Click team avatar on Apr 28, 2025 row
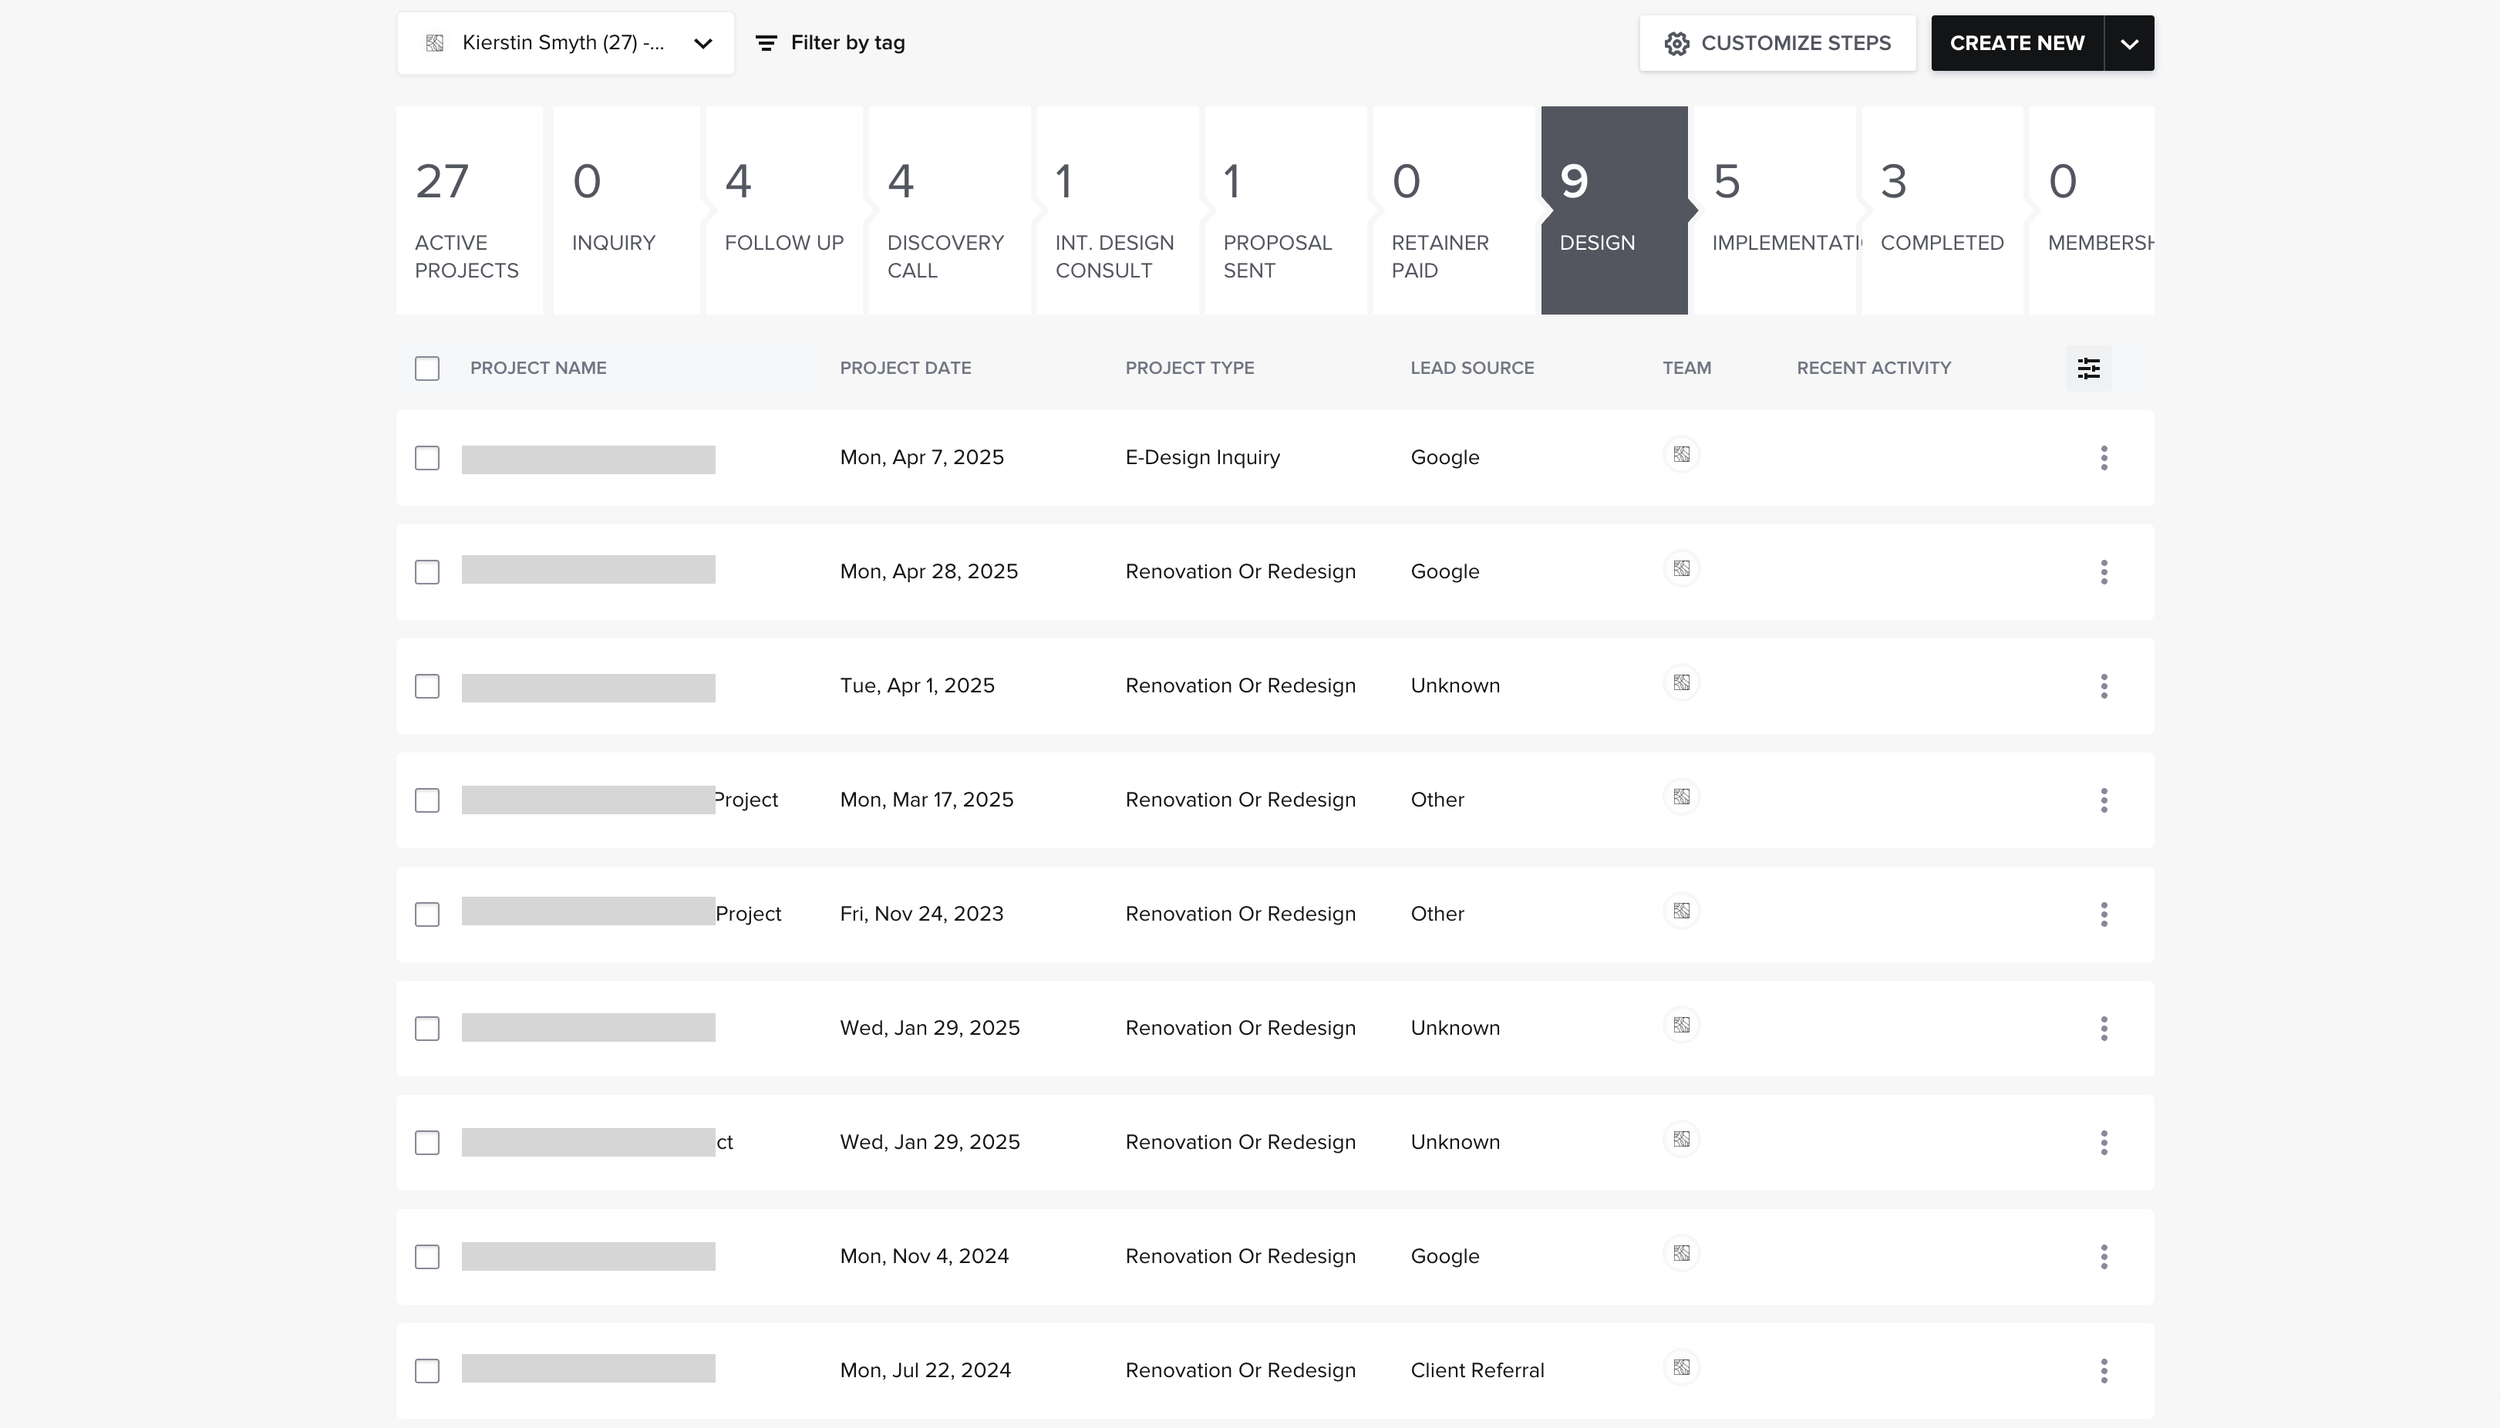Viewport: 2500px width, 1428px height. tap(1681, 569)
